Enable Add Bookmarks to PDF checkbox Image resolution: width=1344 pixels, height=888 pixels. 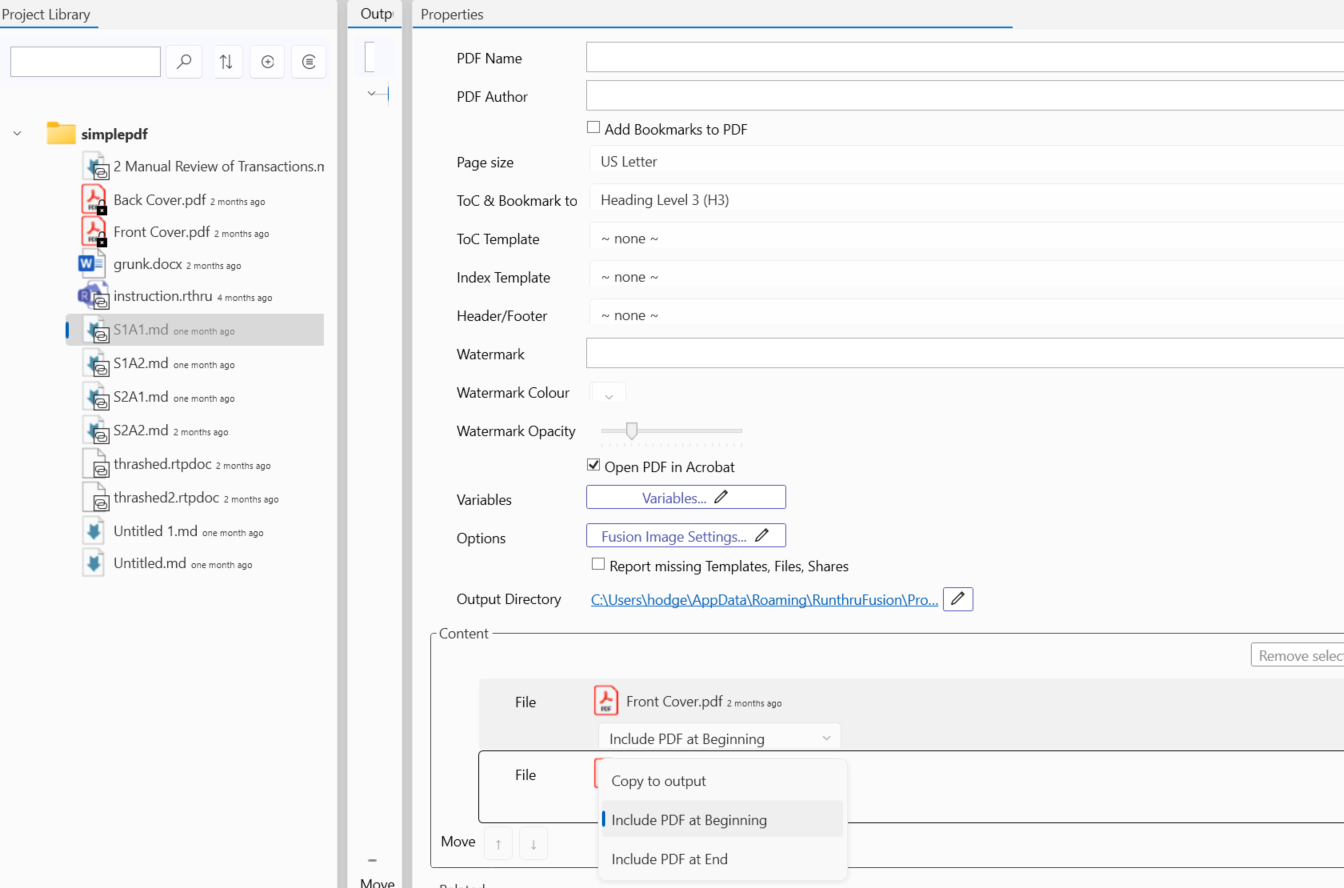(594, 128)
